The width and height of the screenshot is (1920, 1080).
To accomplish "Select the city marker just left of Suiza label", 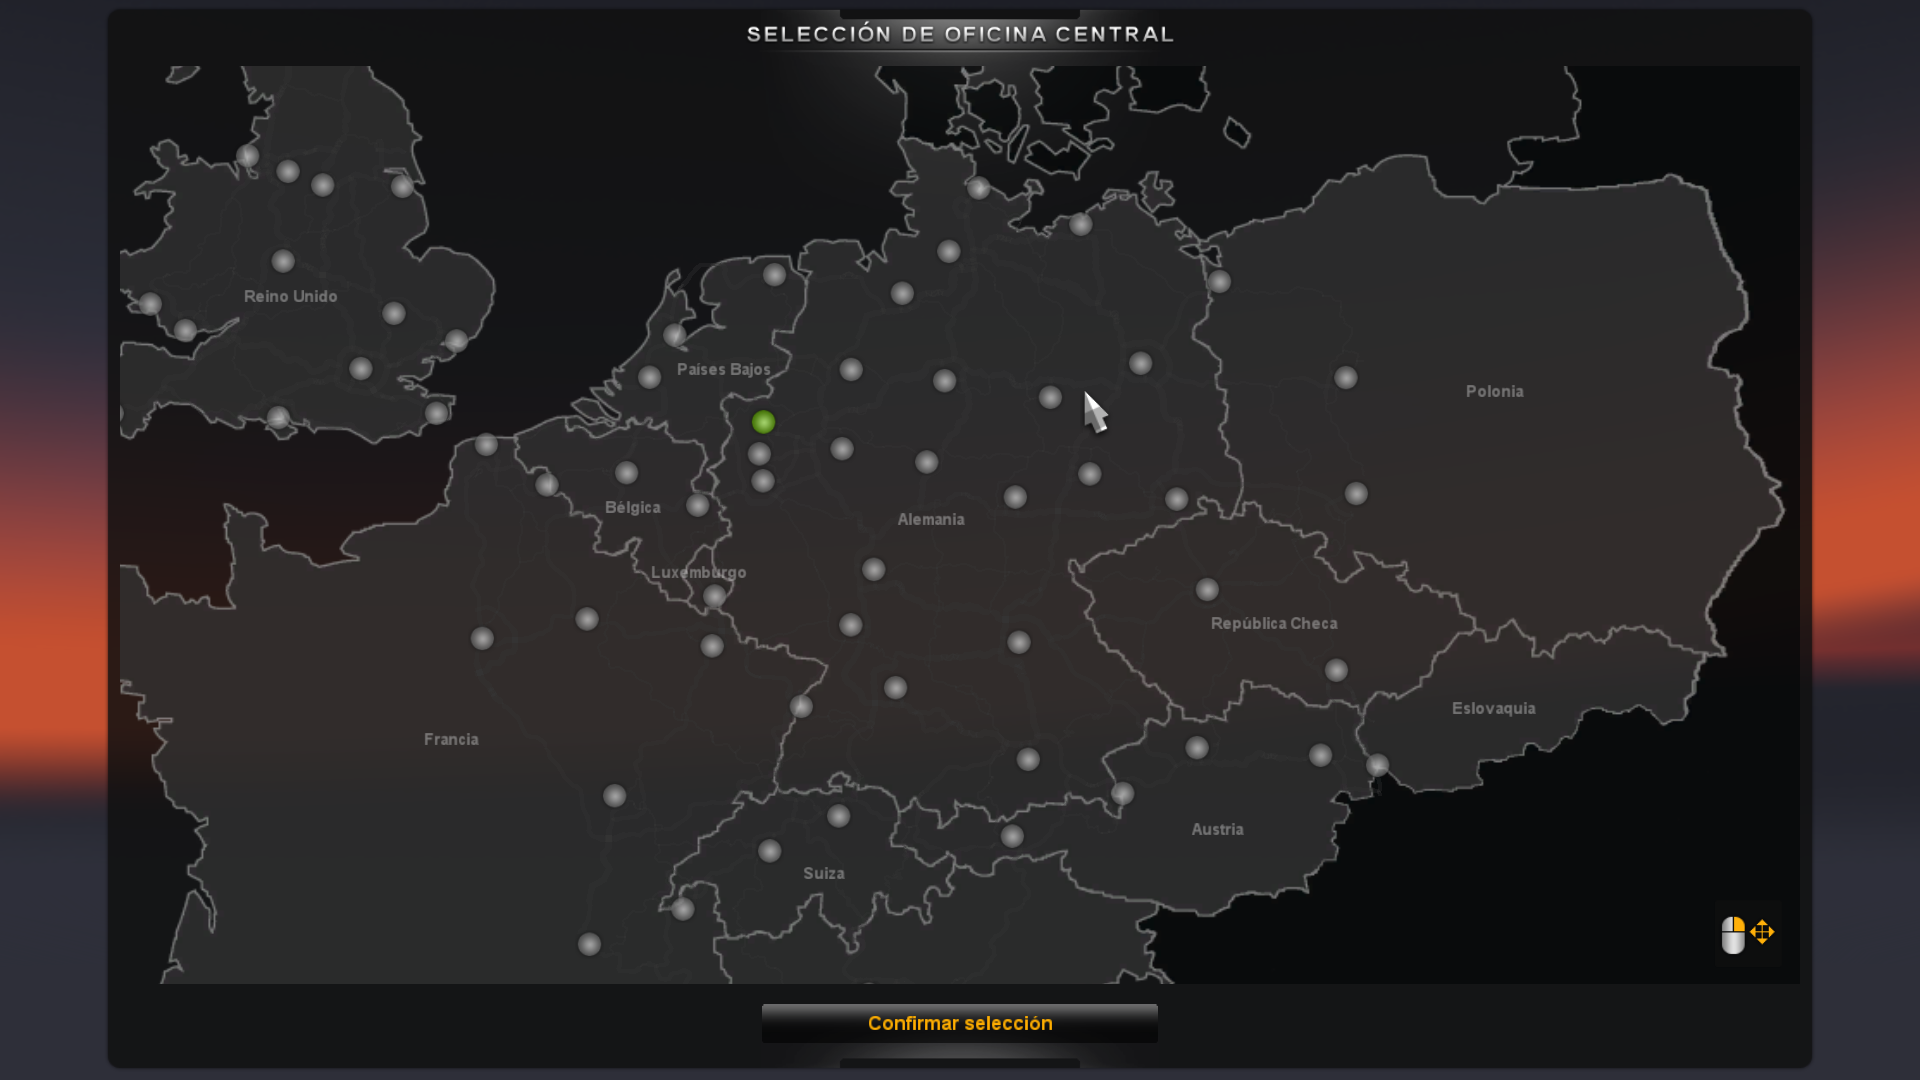I will point(769,851).
